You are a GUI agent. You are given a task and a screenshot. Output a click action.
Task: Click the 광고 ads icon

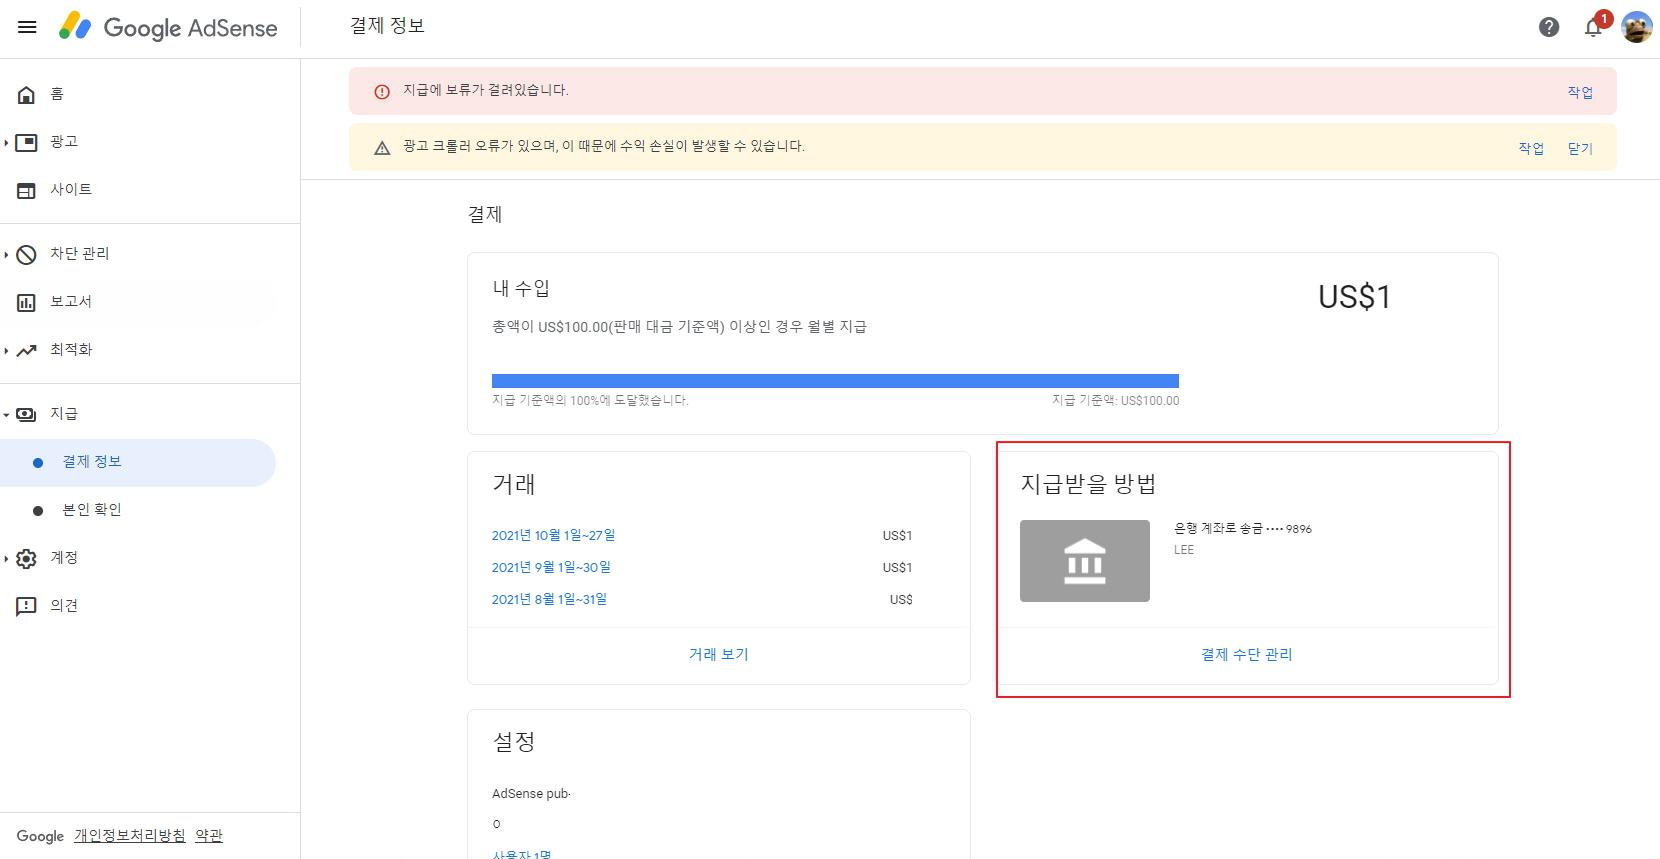tap(27, 142)
